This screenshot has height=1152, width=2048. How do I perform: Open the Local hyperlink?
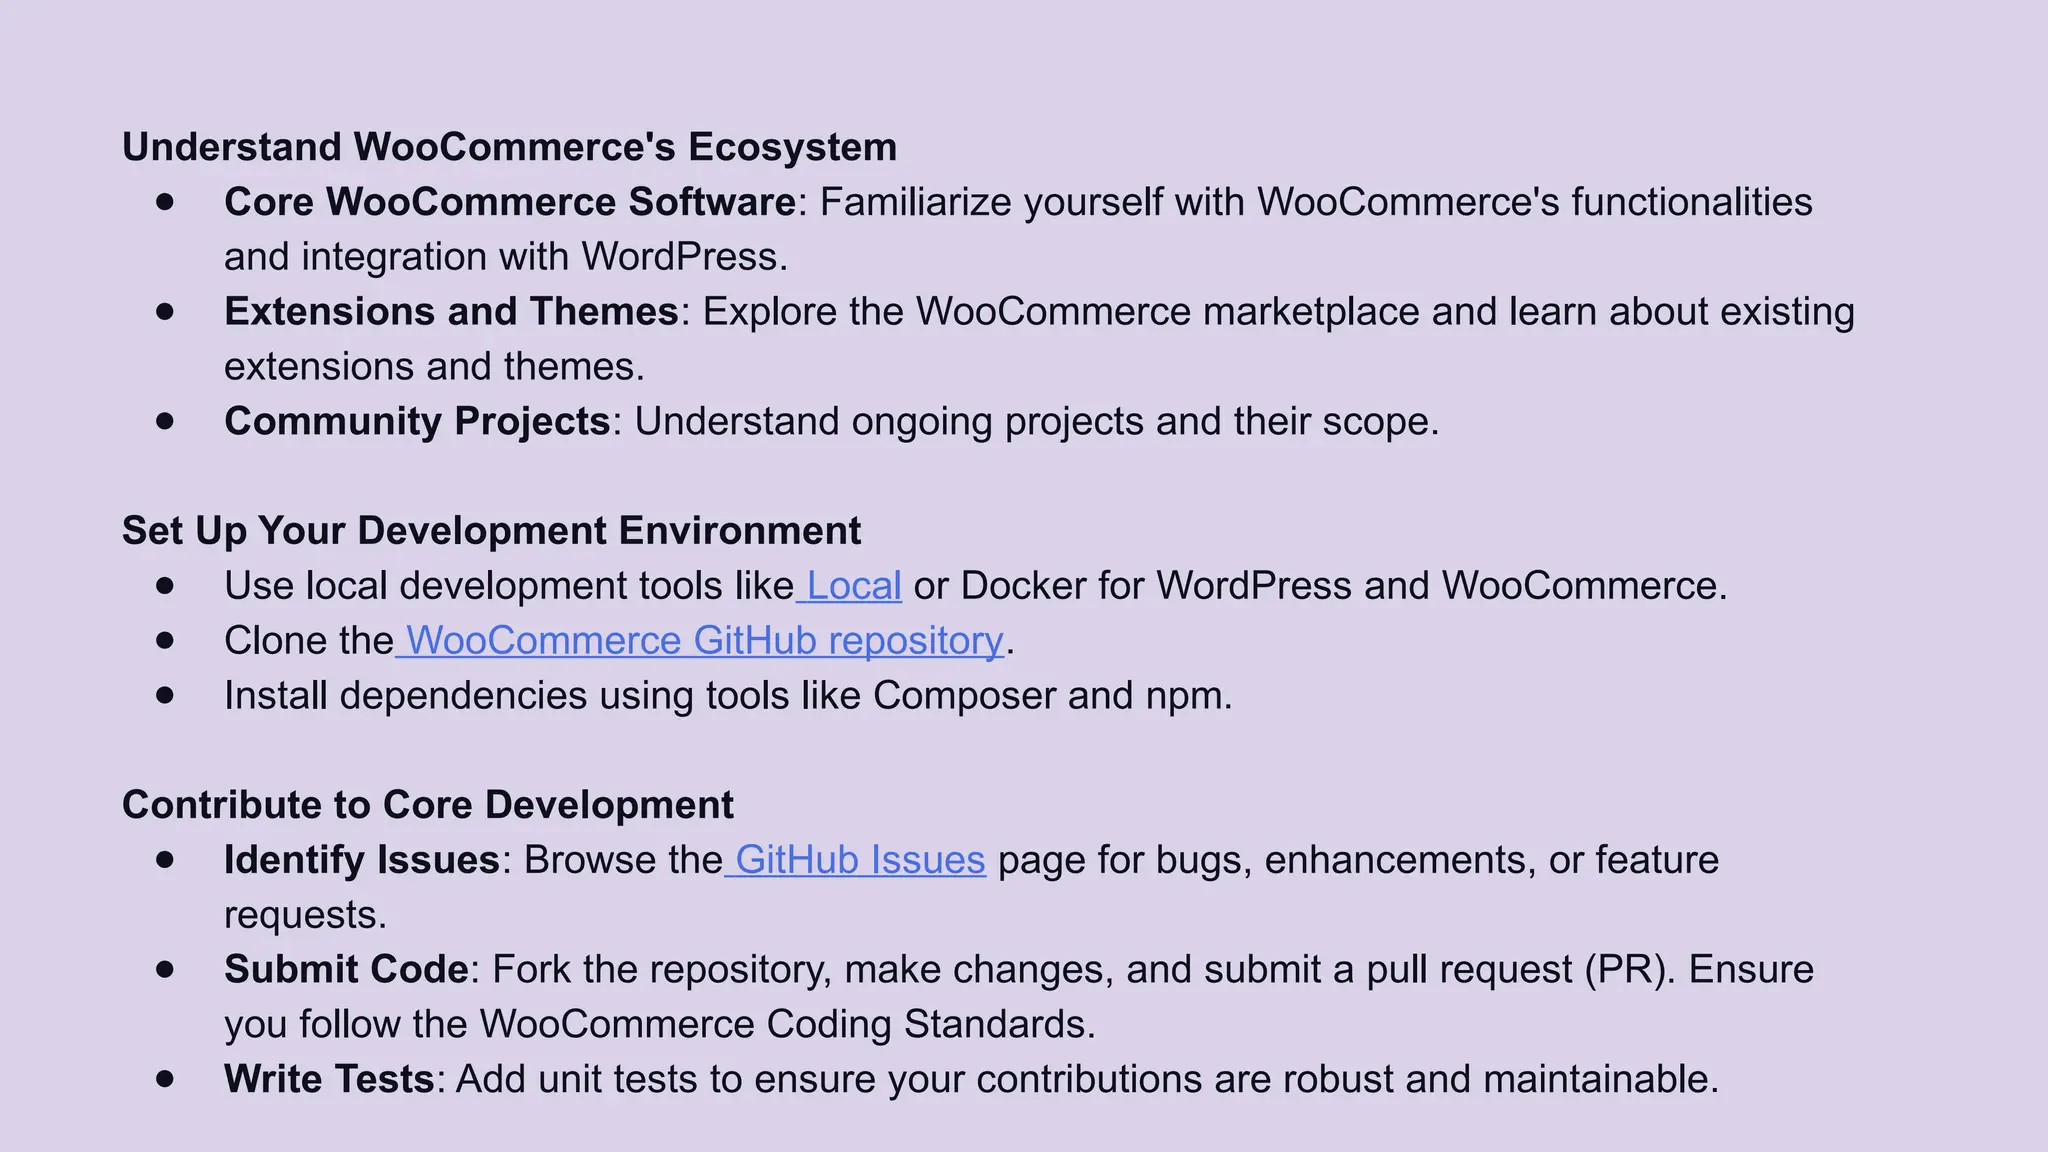(853, 586)
